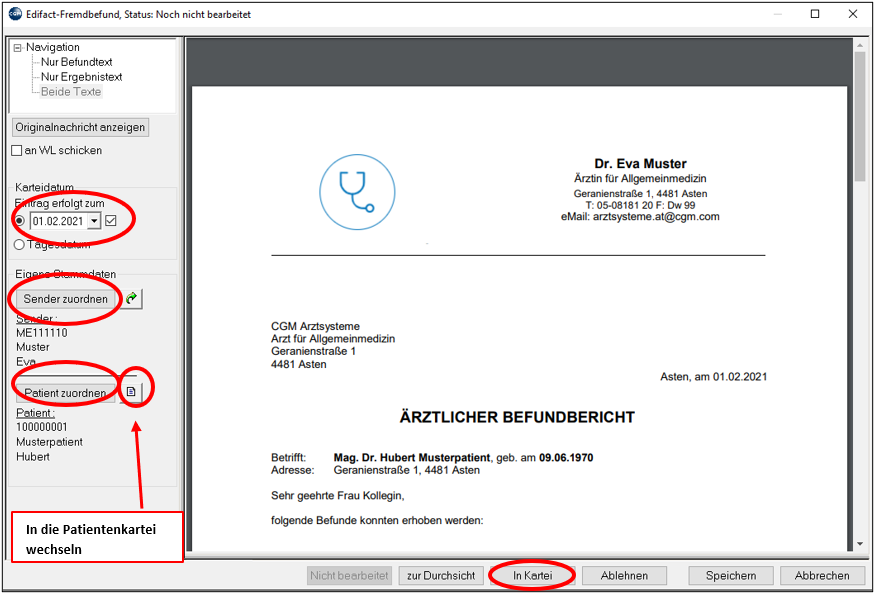
Task: Click the 'Sender zuordnen' button
Action: pyautogui.click(x=66, y=299)
